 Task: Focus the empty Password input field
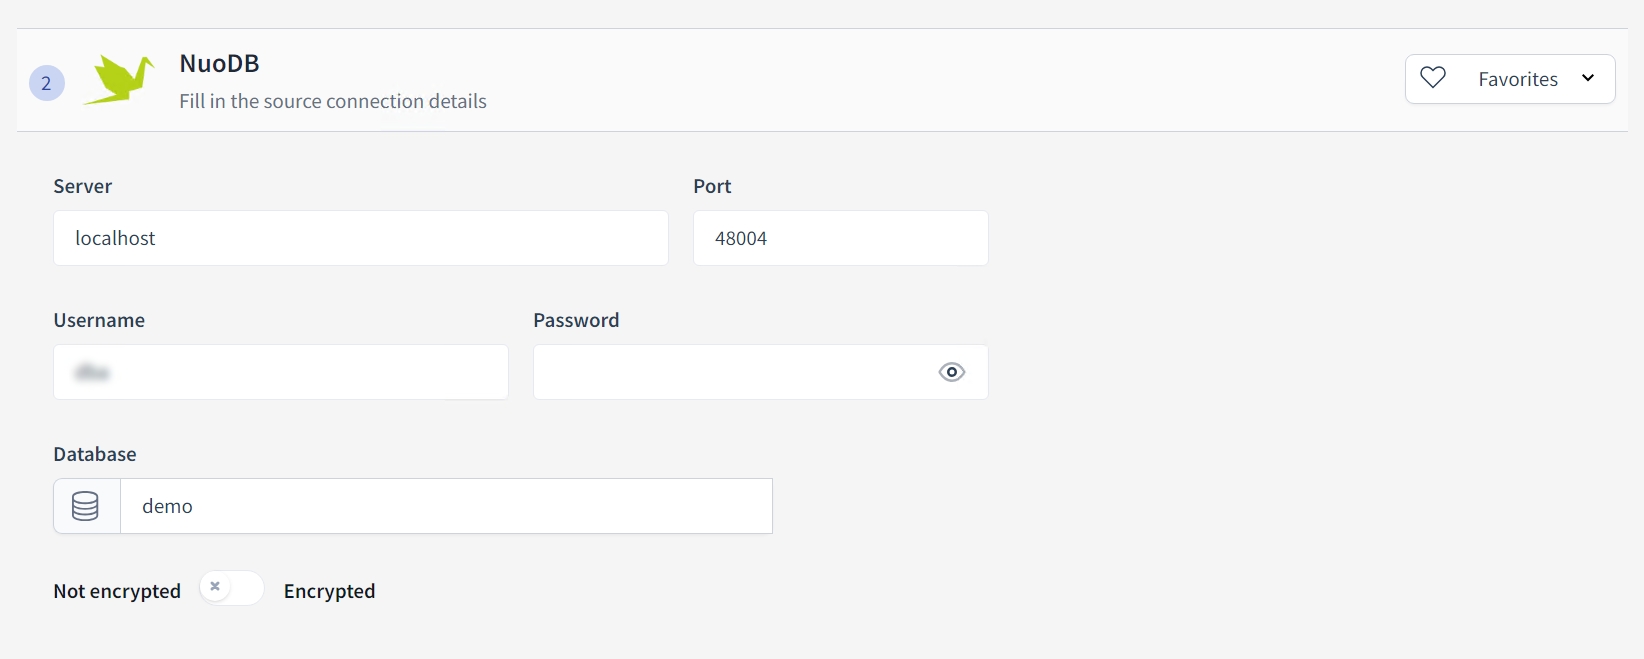coord(730,372)
